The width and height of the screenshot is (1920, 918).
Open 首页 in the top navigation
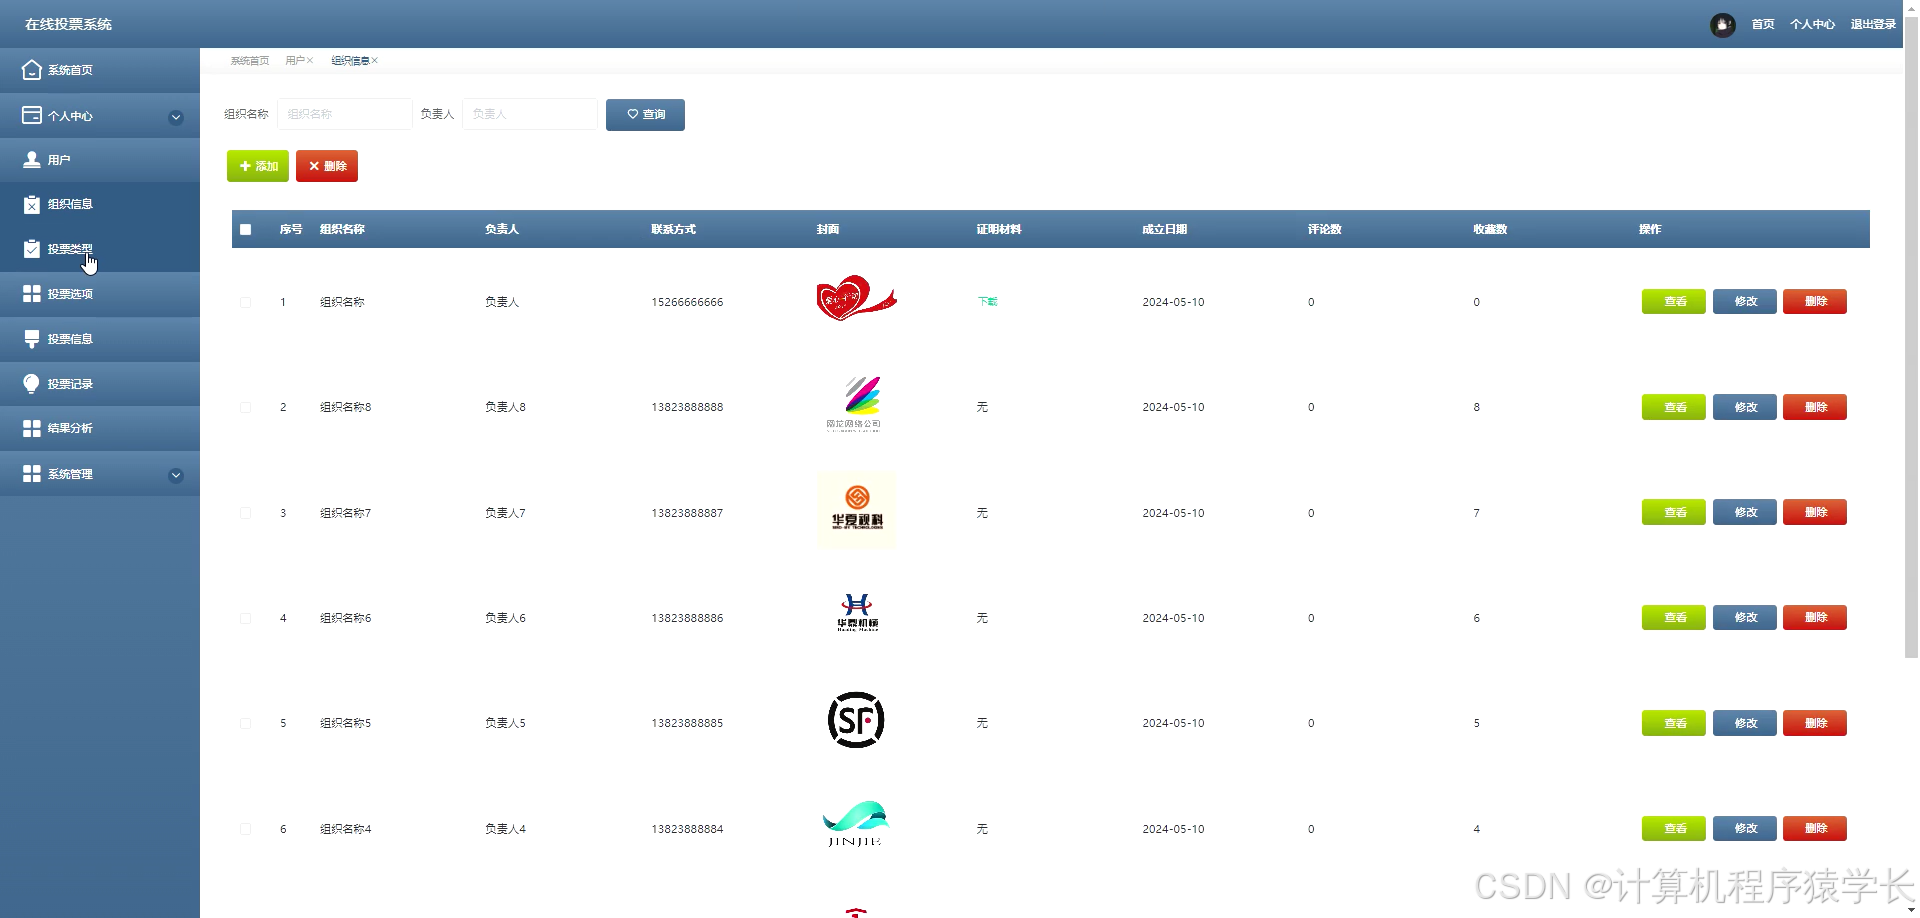1763,24
